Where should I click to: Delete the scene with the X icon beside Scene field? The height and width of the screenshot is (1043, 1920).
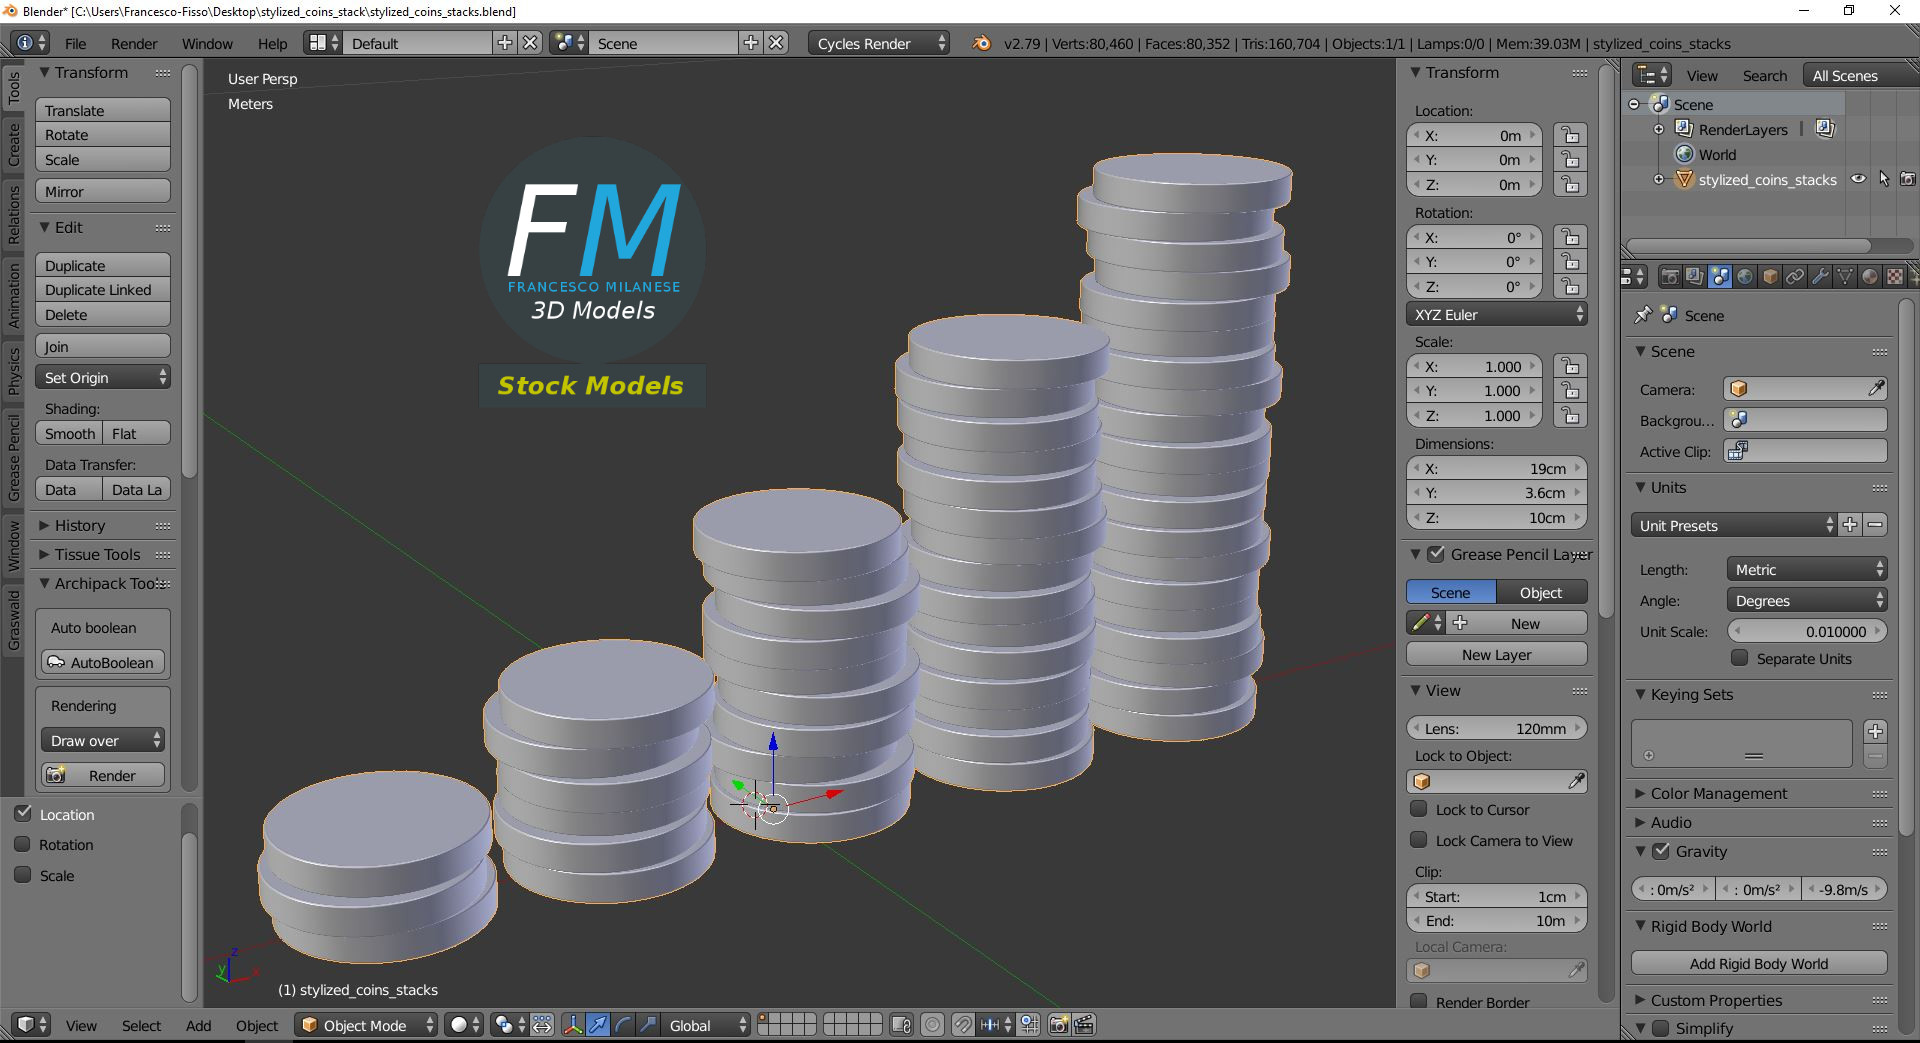pos(776,43)
